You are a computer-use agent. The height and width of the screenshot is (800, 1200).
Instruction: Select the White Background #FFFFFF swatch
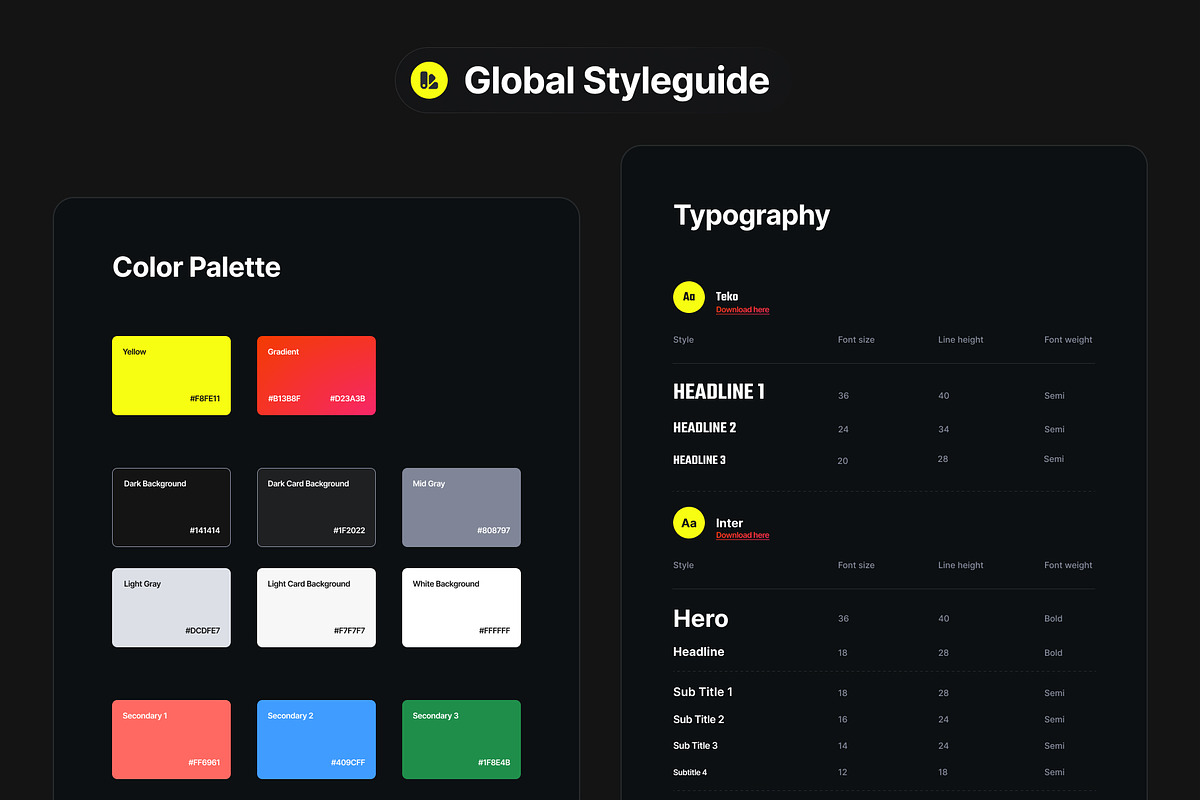click(x=461, y=607)
